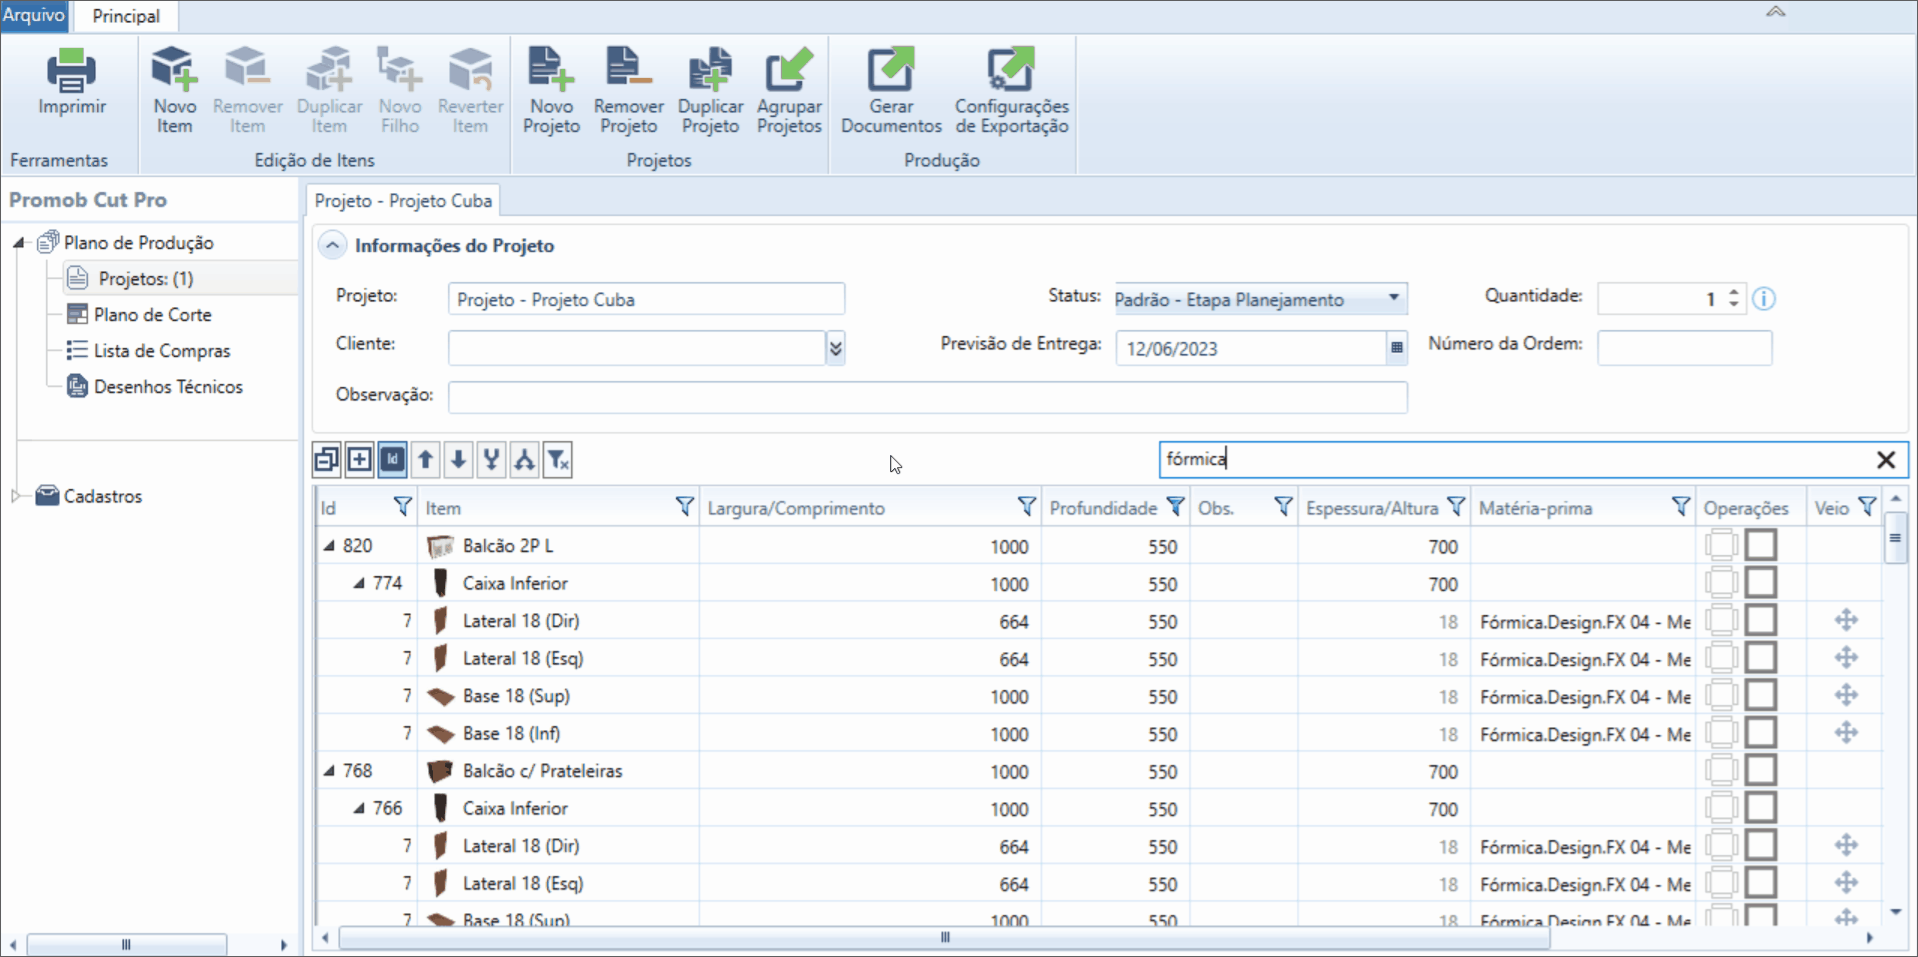
Task: Collapse row 774 Caixa Inferior
Action: click(359, 583)
